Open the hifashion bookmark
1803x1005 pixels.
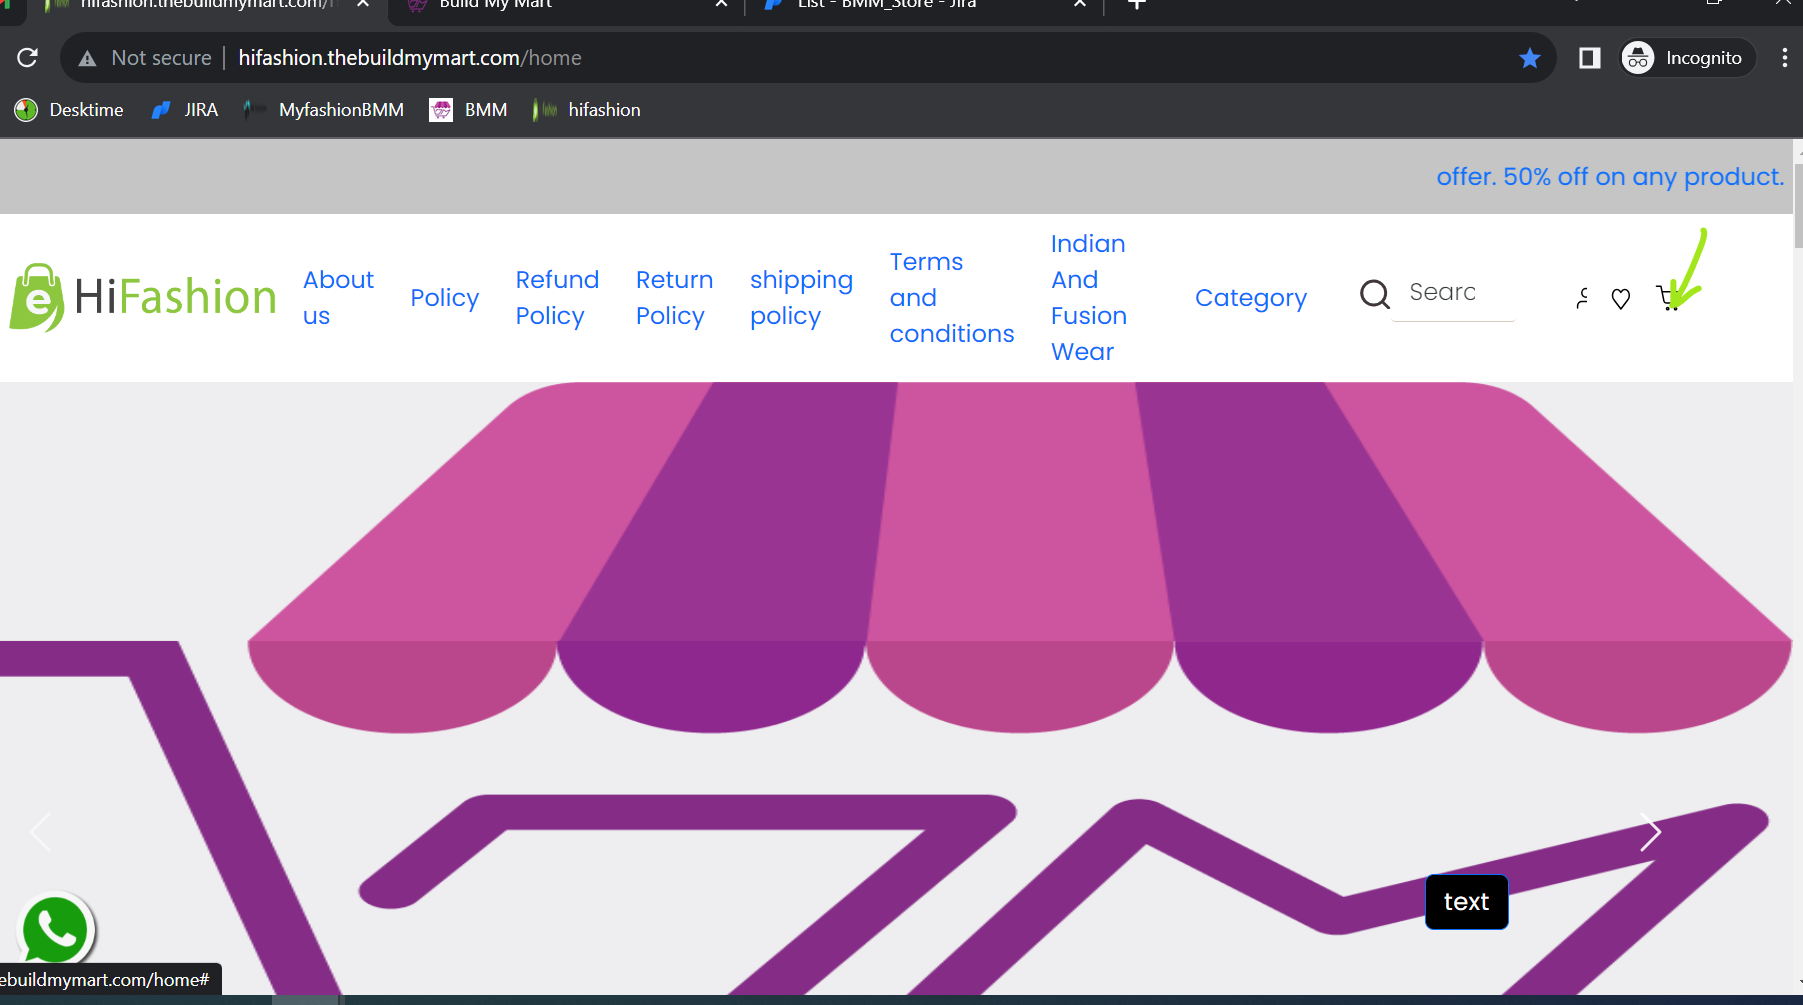(587, 110)
